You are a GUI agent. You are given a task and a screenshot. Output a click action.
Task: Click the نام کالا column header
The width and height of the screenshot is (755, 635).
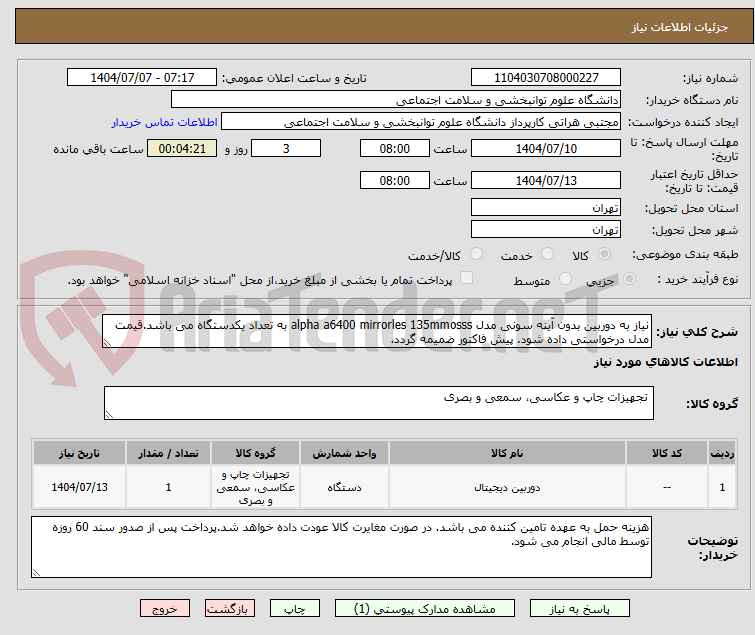[508, 453]
